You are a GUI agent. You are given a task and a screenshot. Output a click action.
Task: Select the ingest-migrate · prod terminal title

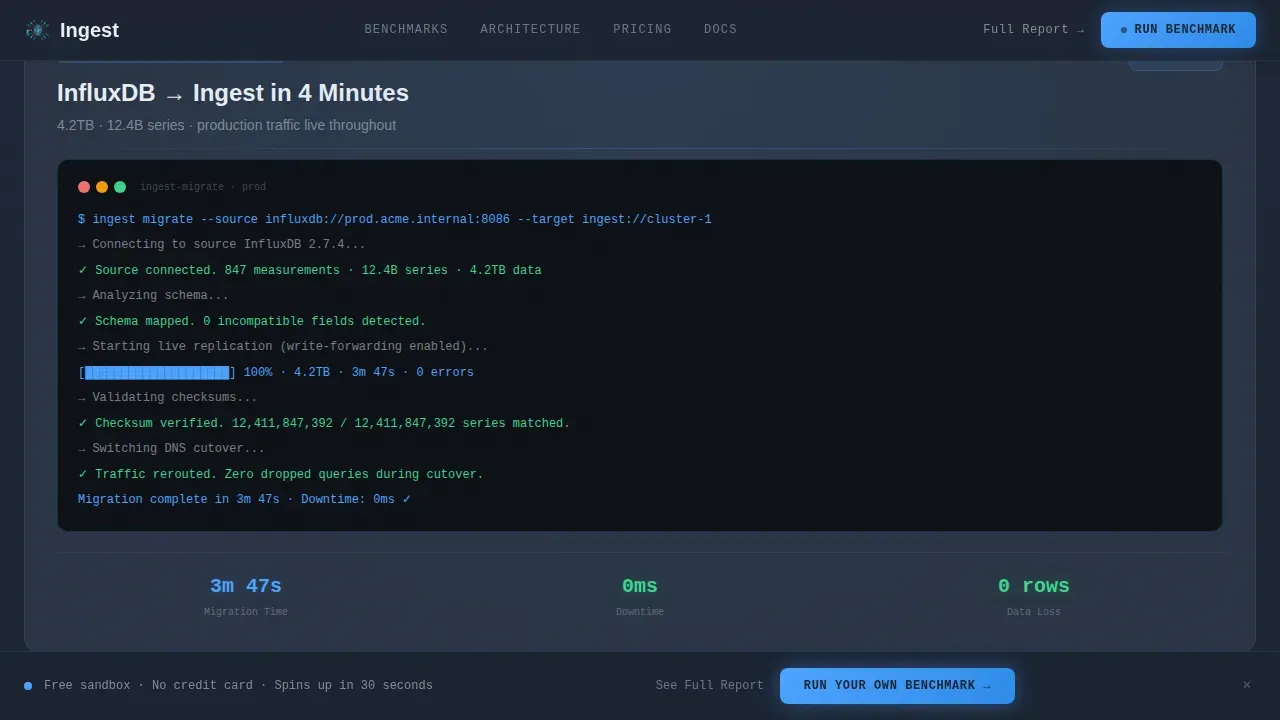point(203,187)
